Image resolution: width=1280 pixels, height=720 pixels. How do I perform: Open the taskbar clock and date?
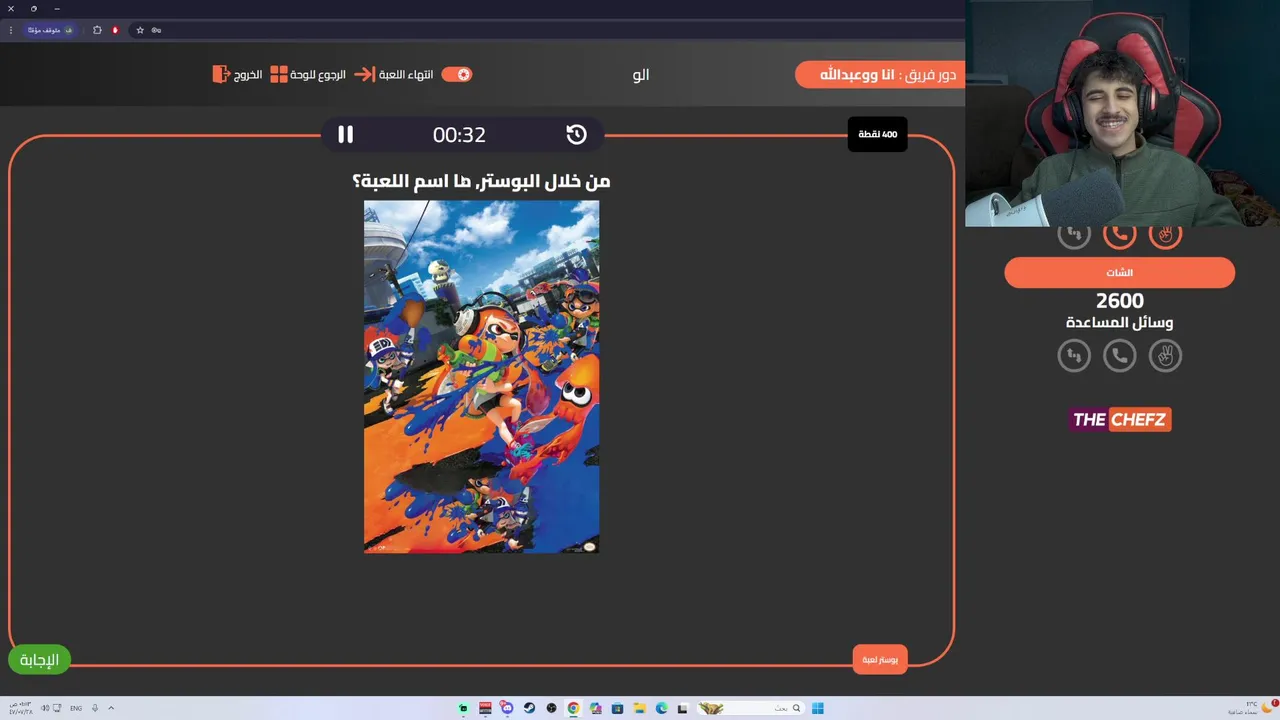(21, 708)
